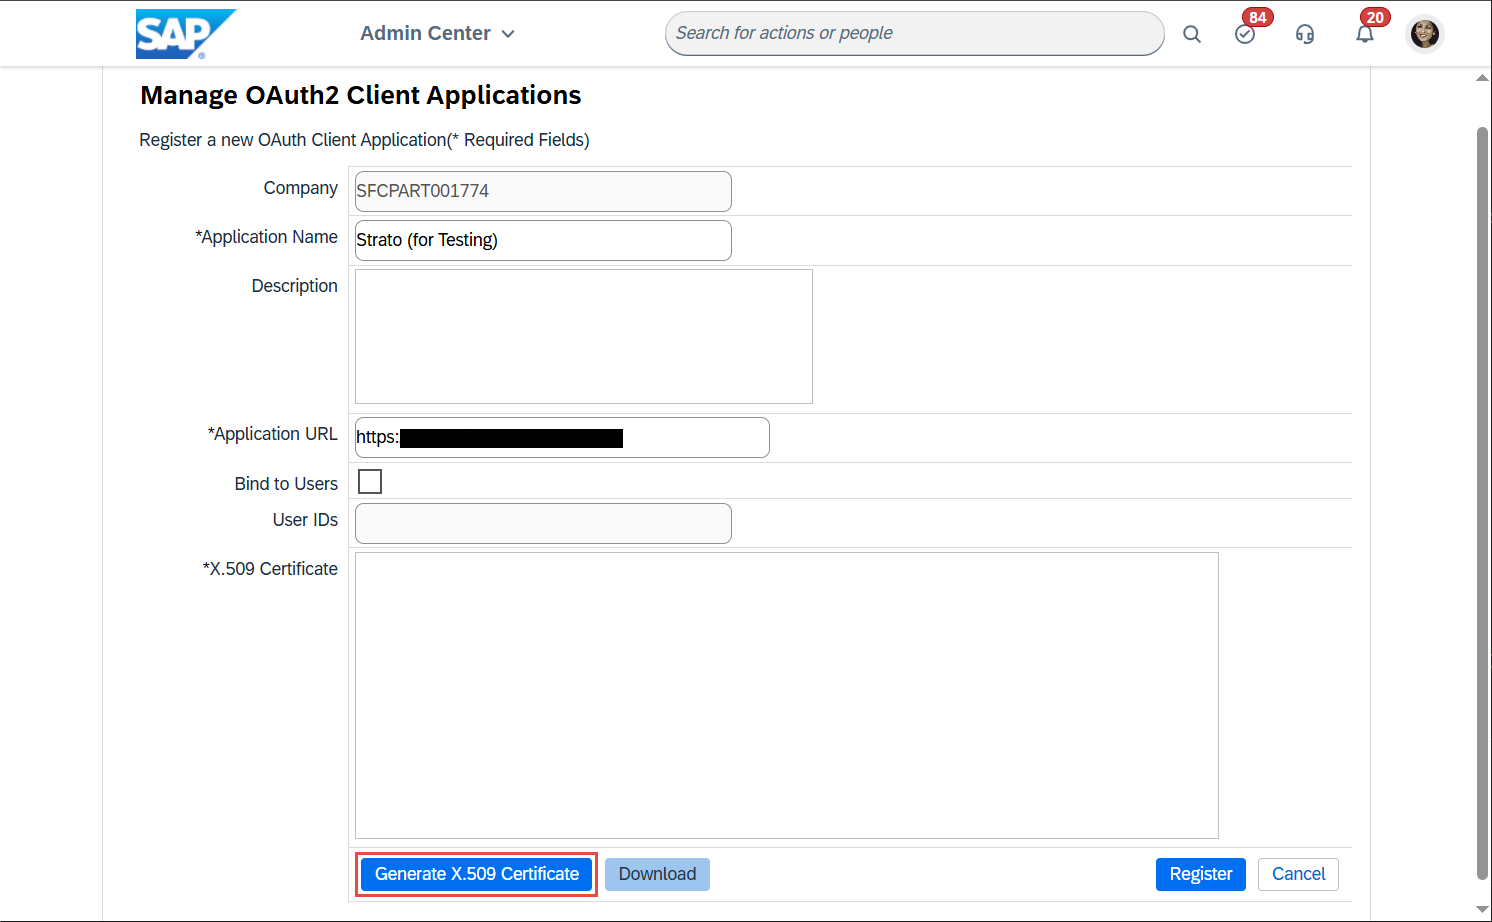1492x922 pixels.
Task: Click the search magnifier icon
Action: click(x=1191, y=34)
